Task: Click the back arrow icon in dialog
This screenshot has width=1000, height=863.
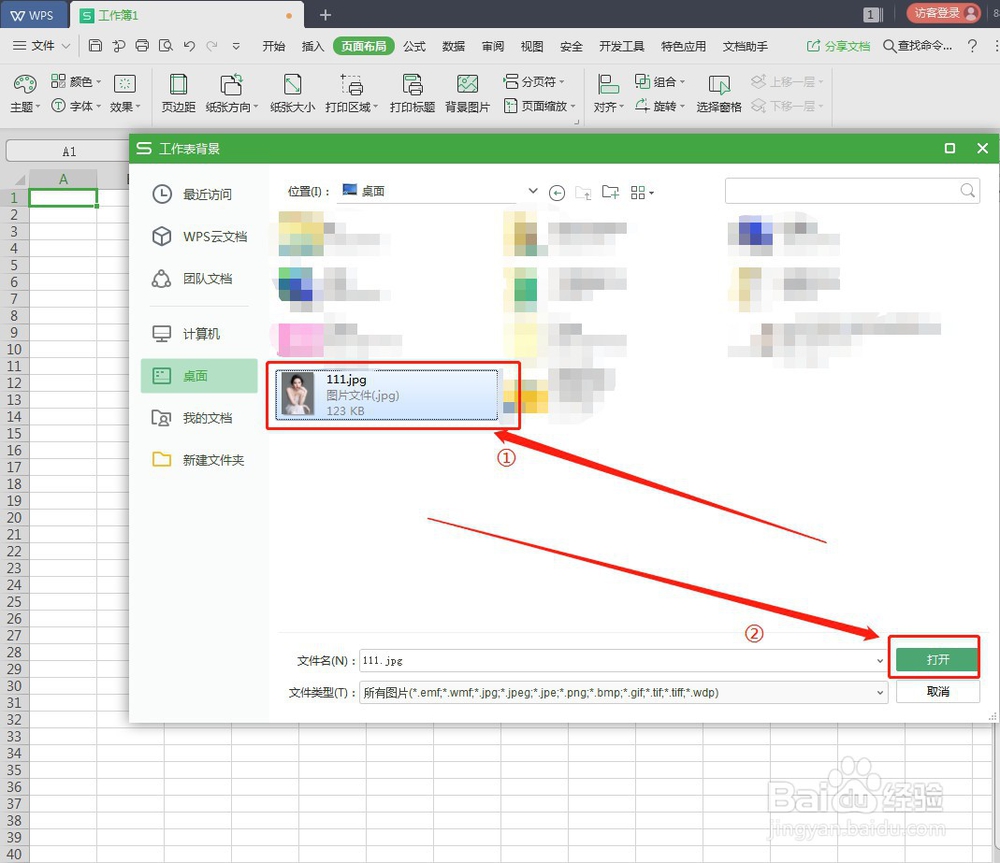Action: (x=557, y=193)
